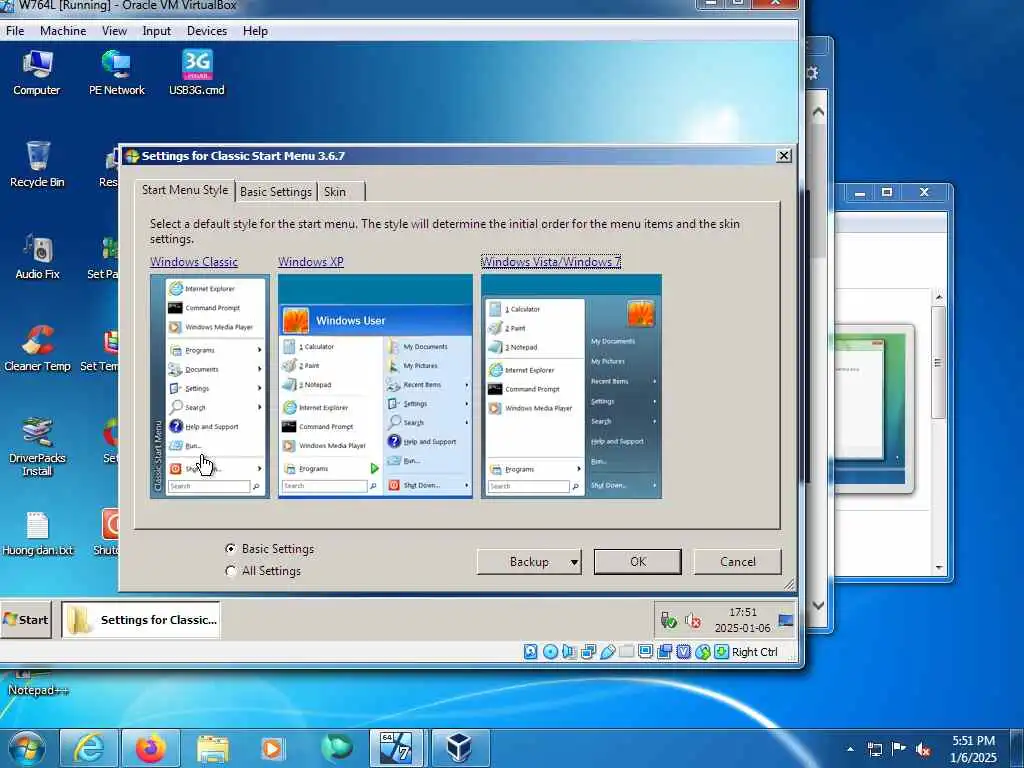Open the Machine menu in VirtualBox
1024x768 pixels.
click(x=63, y=31)
